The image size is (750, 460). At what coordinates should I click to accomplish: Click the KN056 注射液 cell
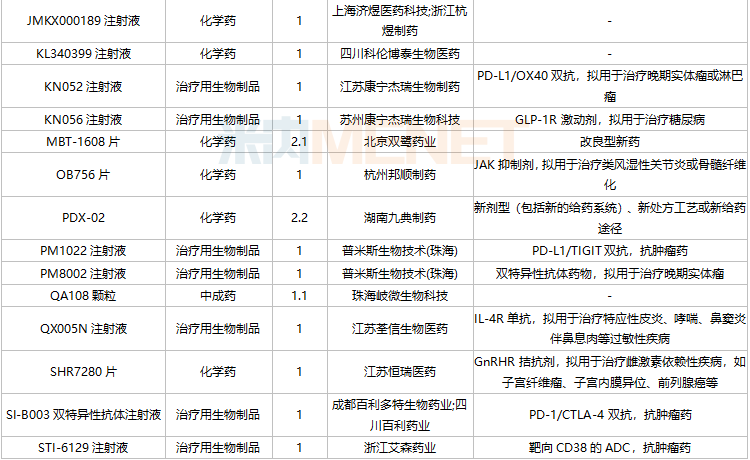tap(83, 119)
